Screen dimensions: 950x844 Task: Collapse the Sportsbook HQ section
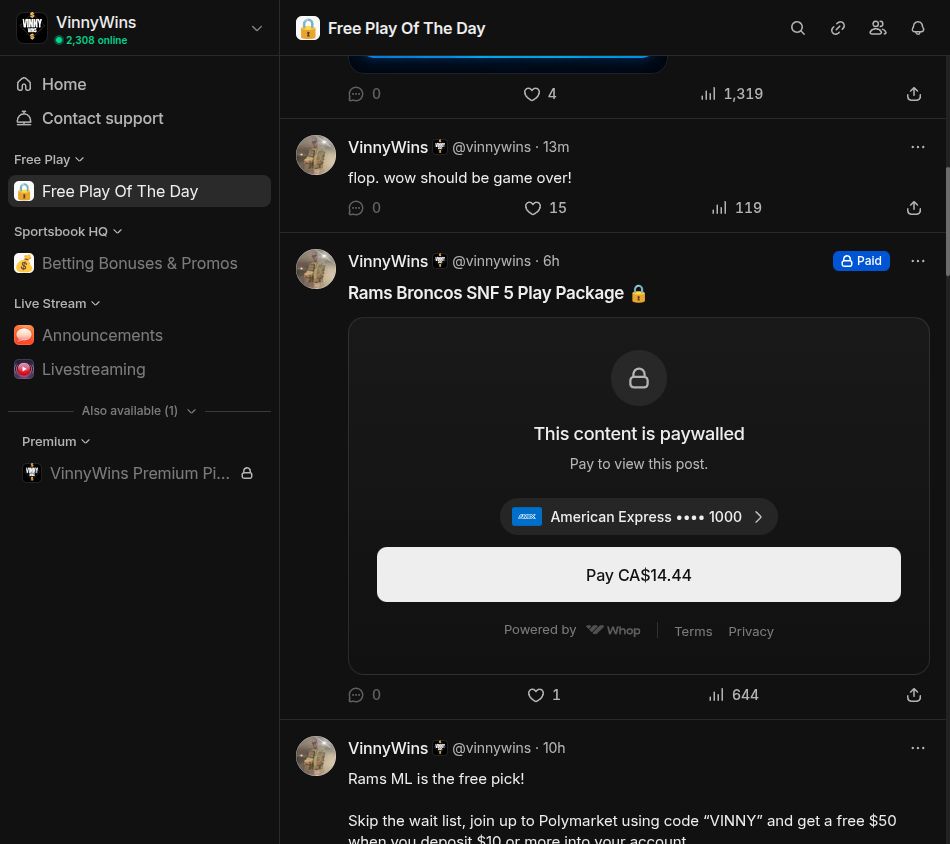tap(68, 231)
